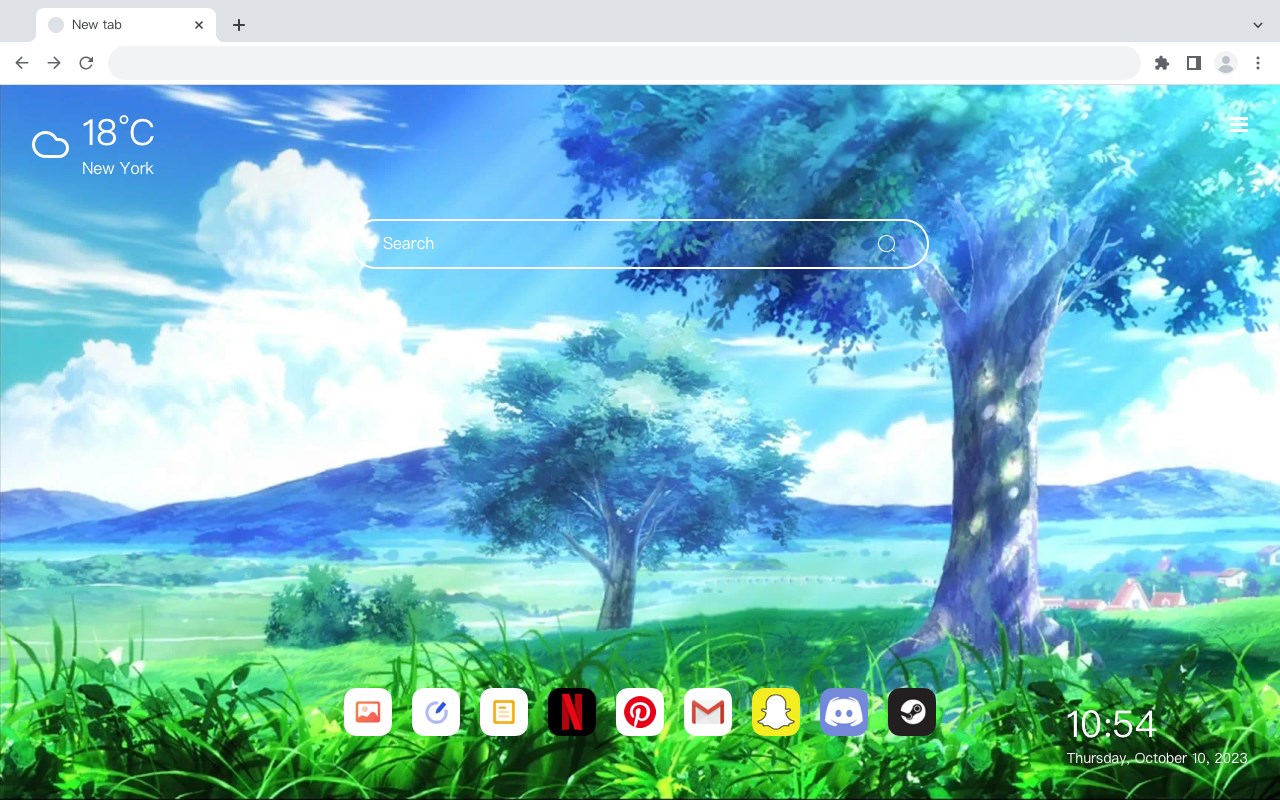The width and height of the screenshot is (1280, 800).
Task: Open Chrome's three-dot menu
Action: pyautogui.click(x=1258, y=63)
